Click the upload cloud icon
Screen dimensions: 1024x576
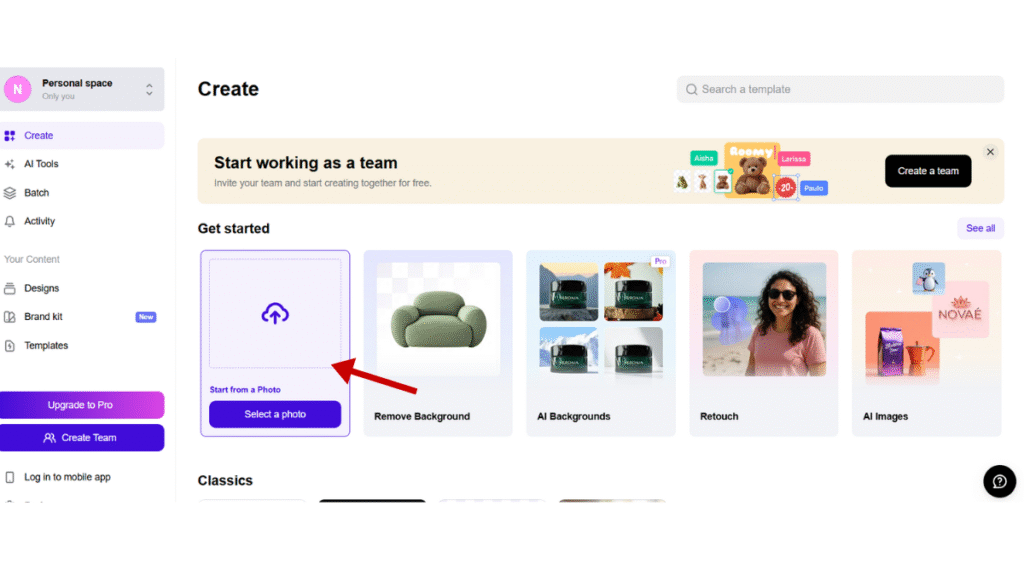pos(275,314)
